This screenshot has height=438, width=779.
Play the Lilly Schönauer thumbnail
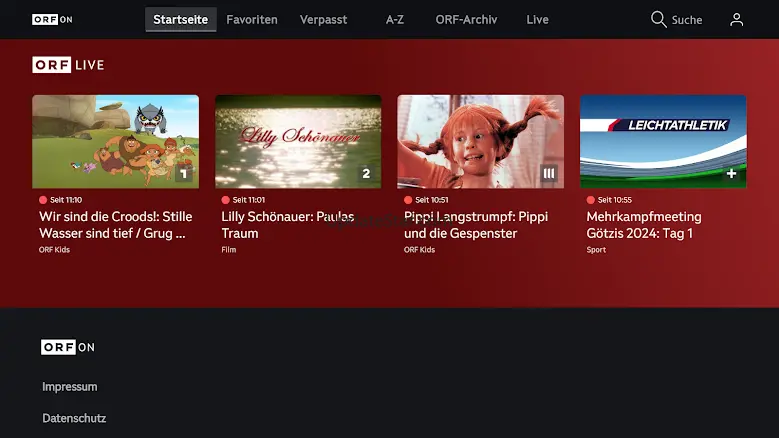pos(298,142)
